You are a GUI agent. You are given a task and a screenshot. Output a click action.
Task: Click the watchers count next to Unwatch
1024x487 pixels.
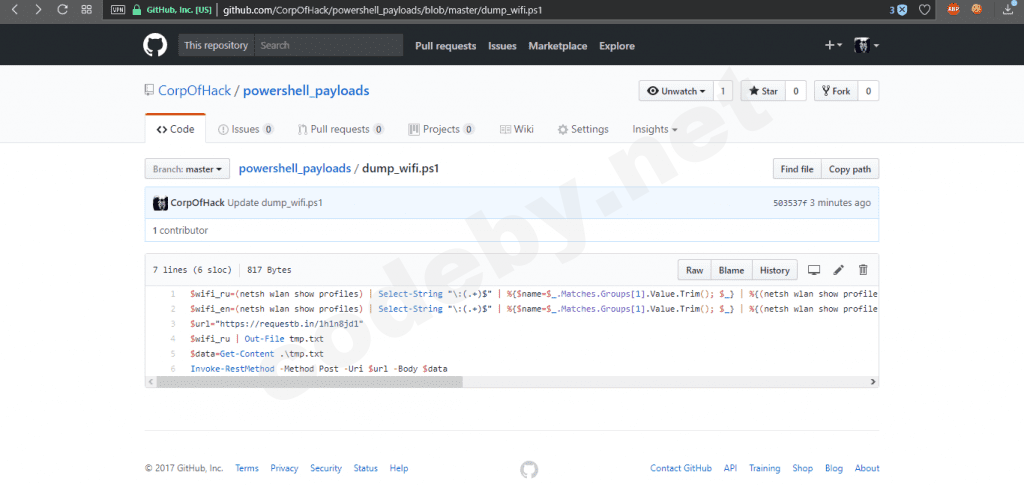point(723,91)
